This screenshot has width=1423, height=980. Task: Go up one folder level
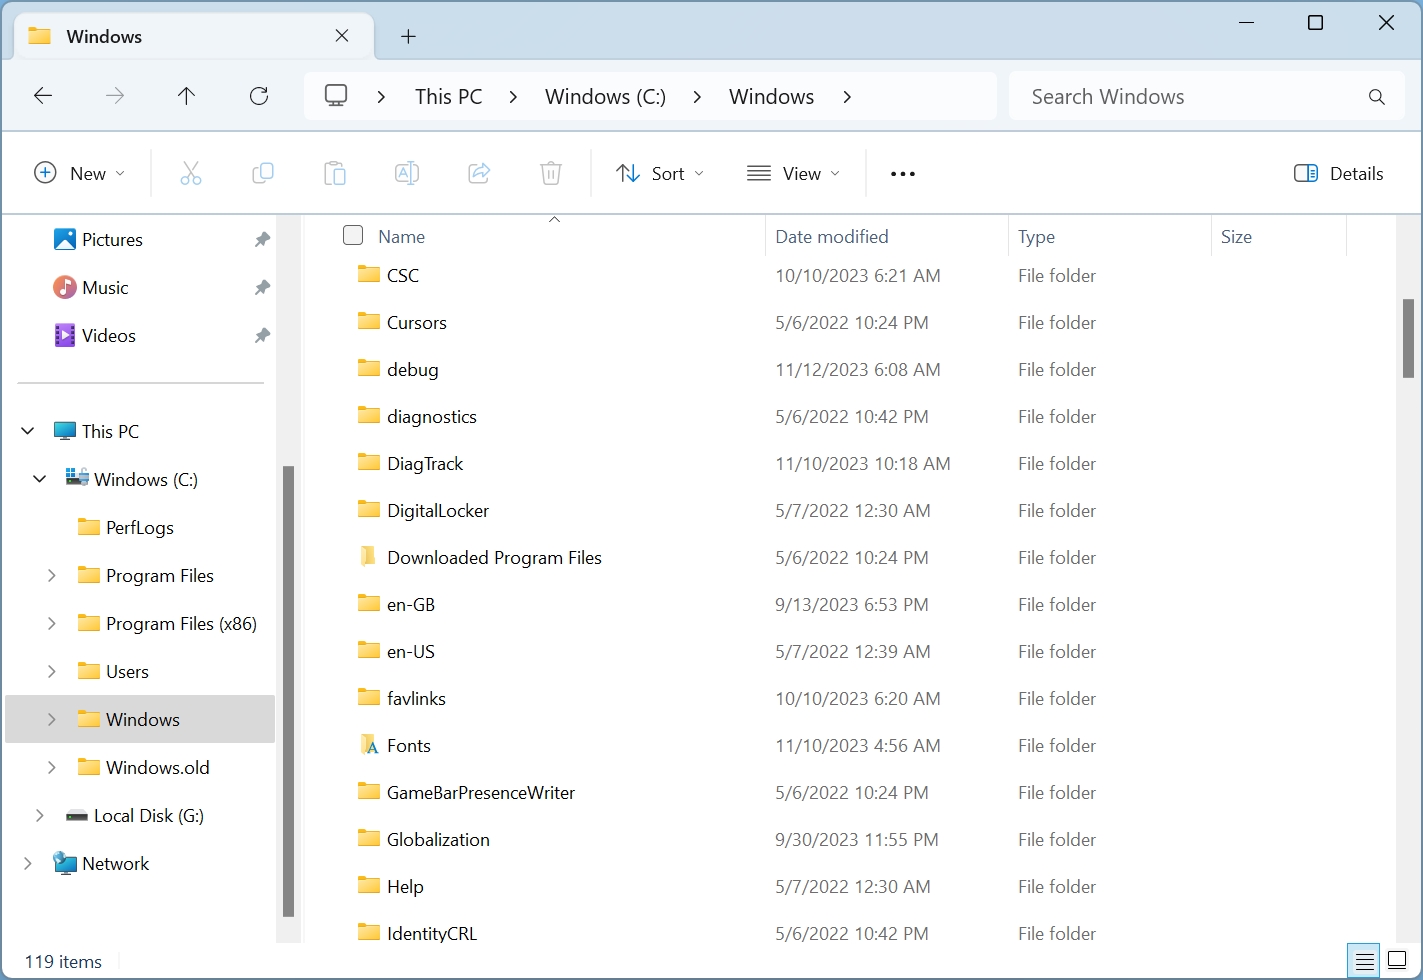tap(186, 96)
